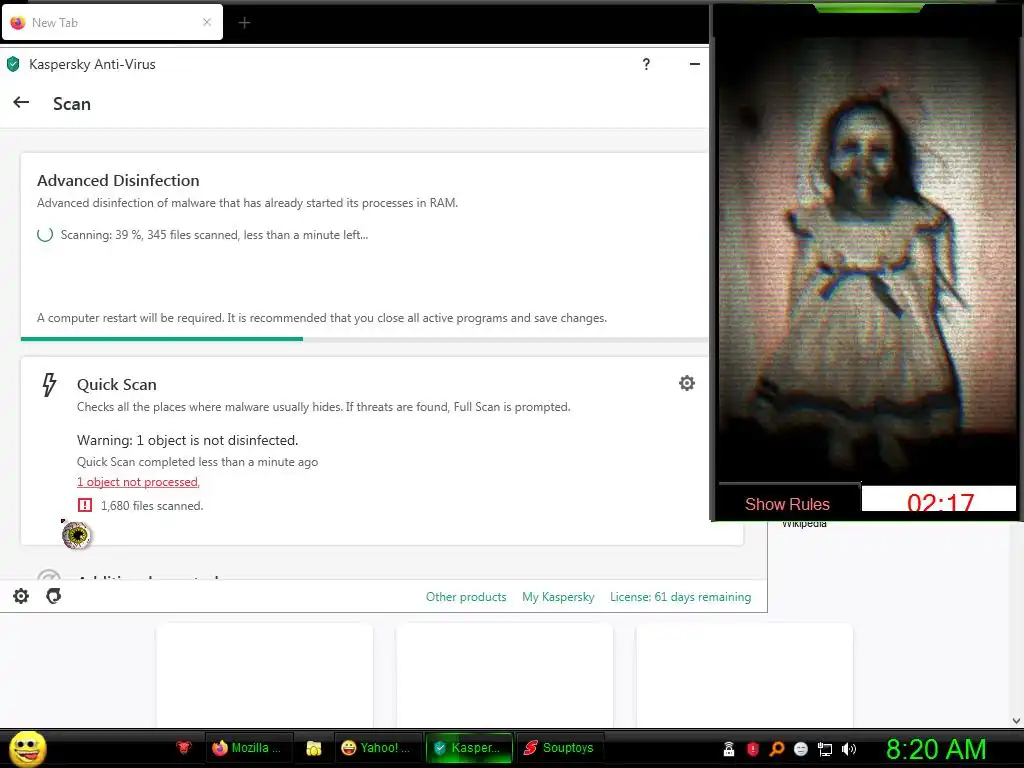
Task: Click the 8:20 AM clock
Action: pos(935,750)
